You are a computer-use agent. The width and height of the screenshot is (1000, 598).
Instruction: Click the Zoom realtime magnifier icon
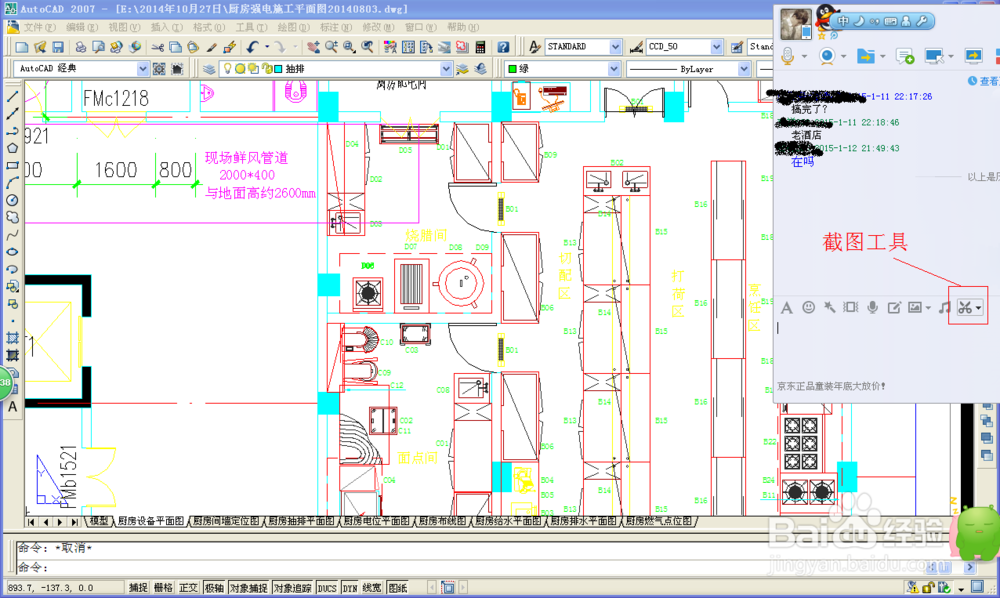[331, 47]
